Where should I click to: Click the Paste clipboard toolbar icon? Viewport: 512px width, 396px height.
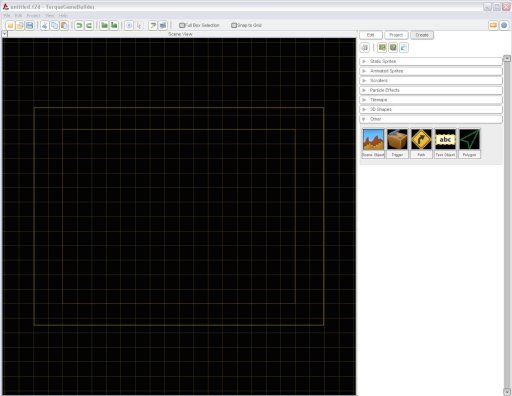pyautogui.click(x=64, y=25)
